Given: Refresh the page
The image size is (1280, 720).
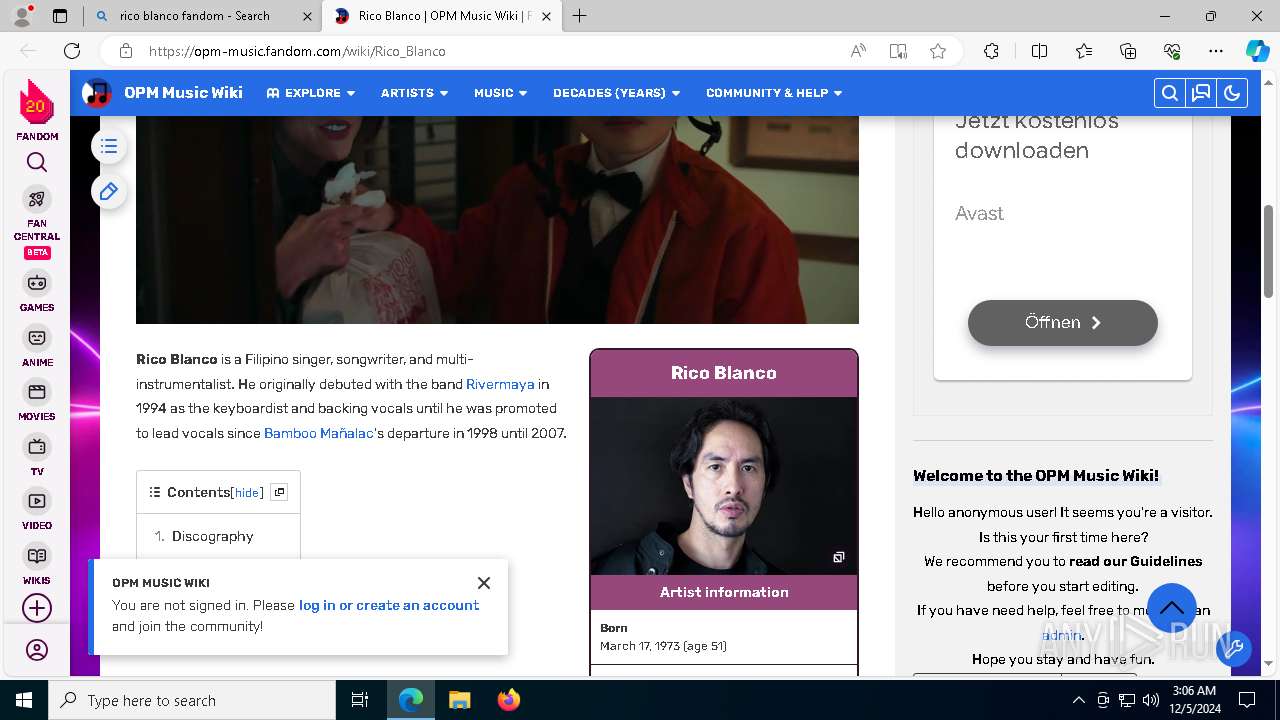Looking at the screenshot, I should (72, 51).
